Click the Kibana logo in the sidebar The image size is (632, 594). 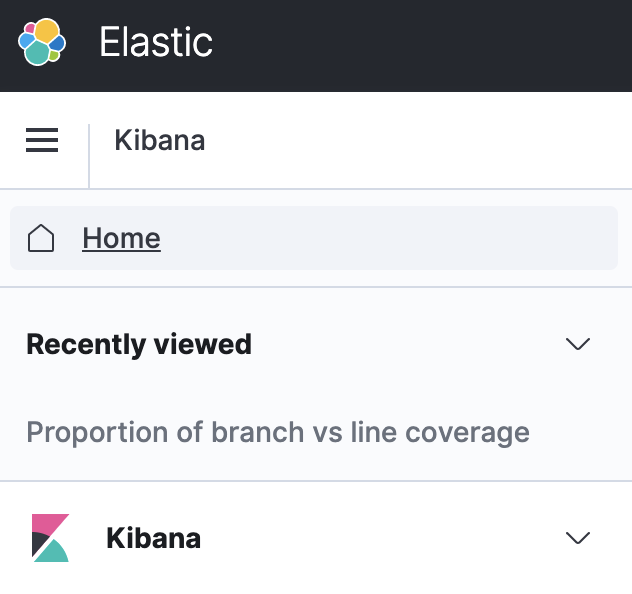click(50, 538)
